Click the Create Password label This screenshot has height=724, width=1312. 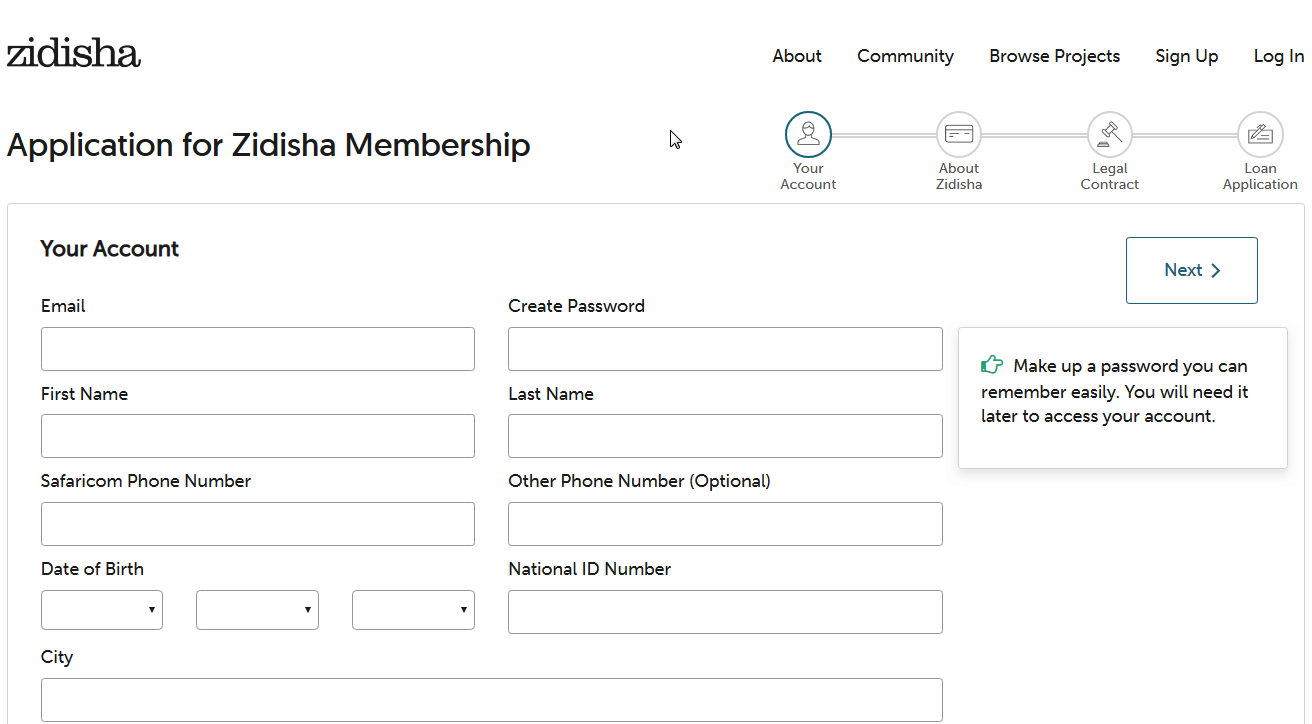576,306
